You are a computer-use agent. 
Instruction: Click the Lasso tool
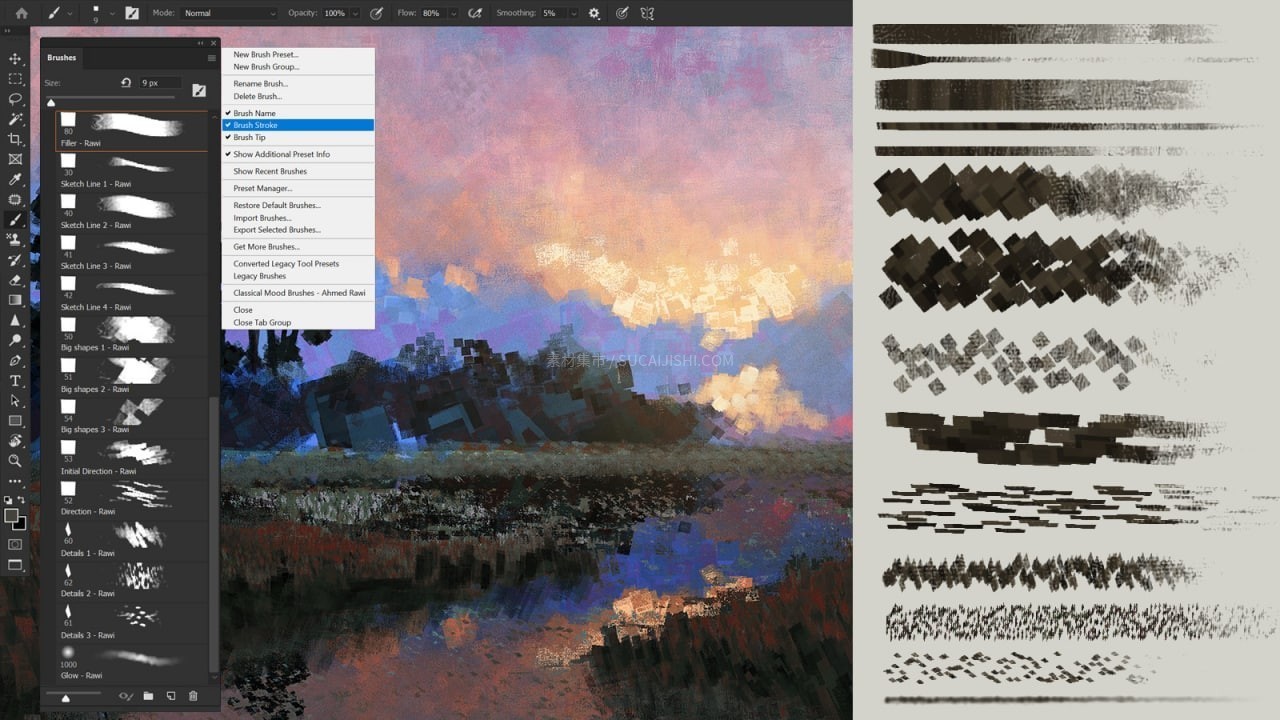[x=15, y=99]
